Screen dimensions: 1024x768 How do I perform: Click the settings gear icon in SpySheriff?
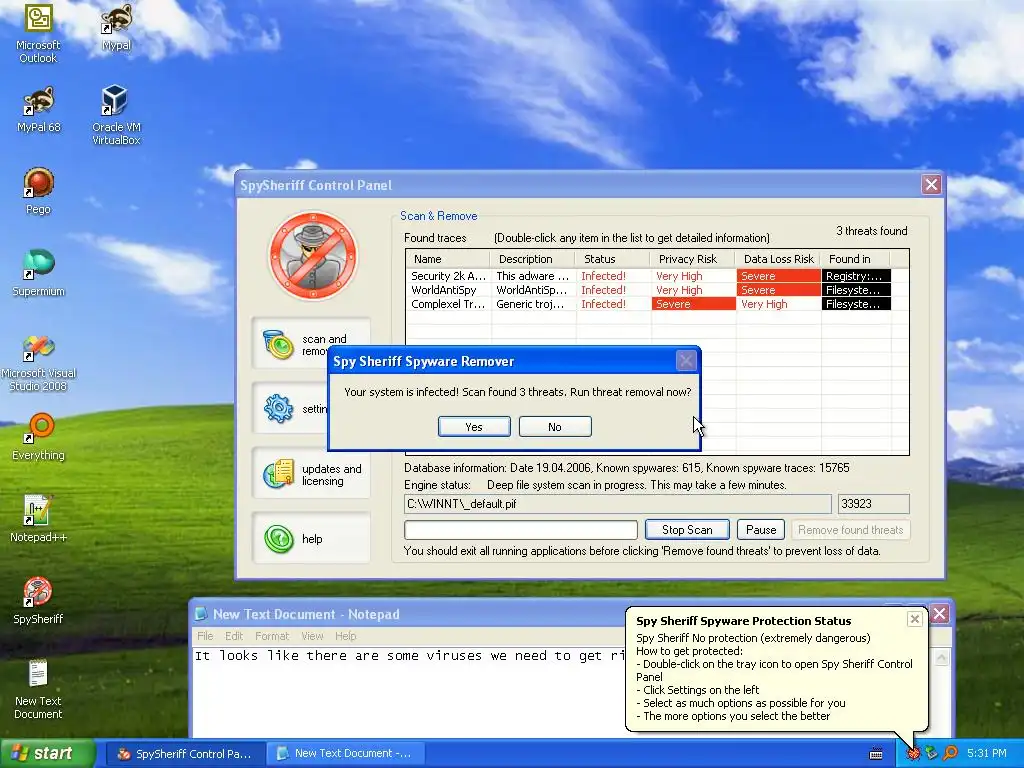[279, 409]
